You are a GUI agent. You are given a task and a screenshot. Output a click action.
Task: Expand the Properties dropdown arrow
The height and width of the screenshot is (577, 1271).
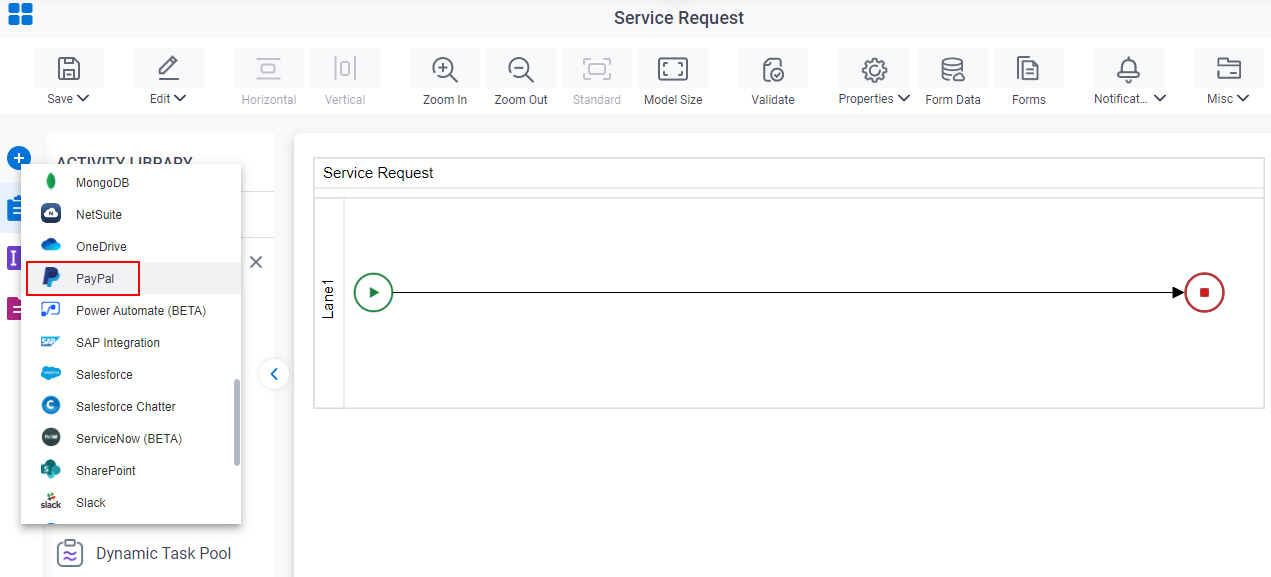pos(904,98)
